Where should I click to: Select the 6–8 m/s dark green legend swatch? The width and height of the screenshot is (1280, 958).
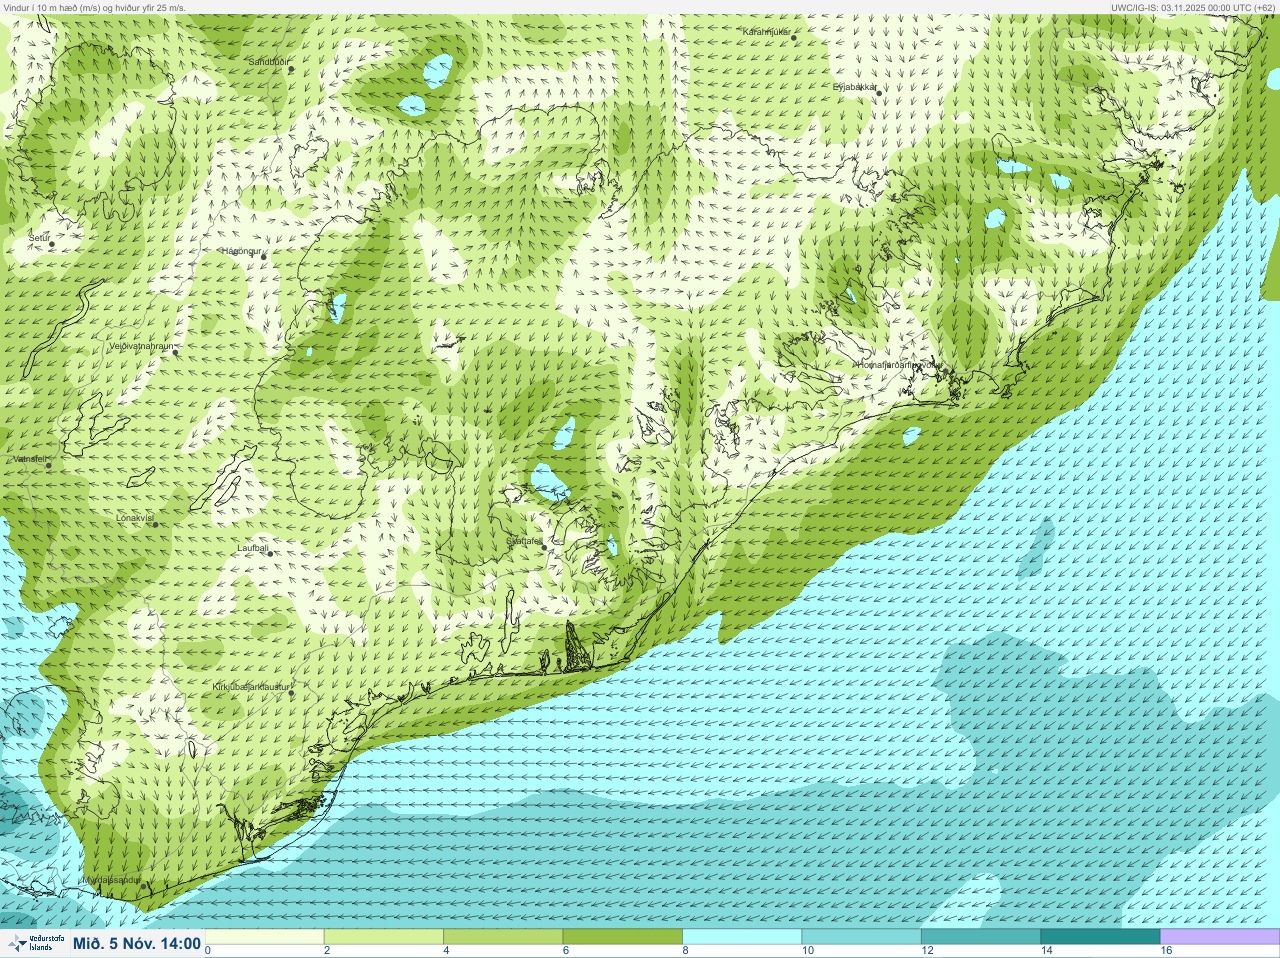pos(623,937)
